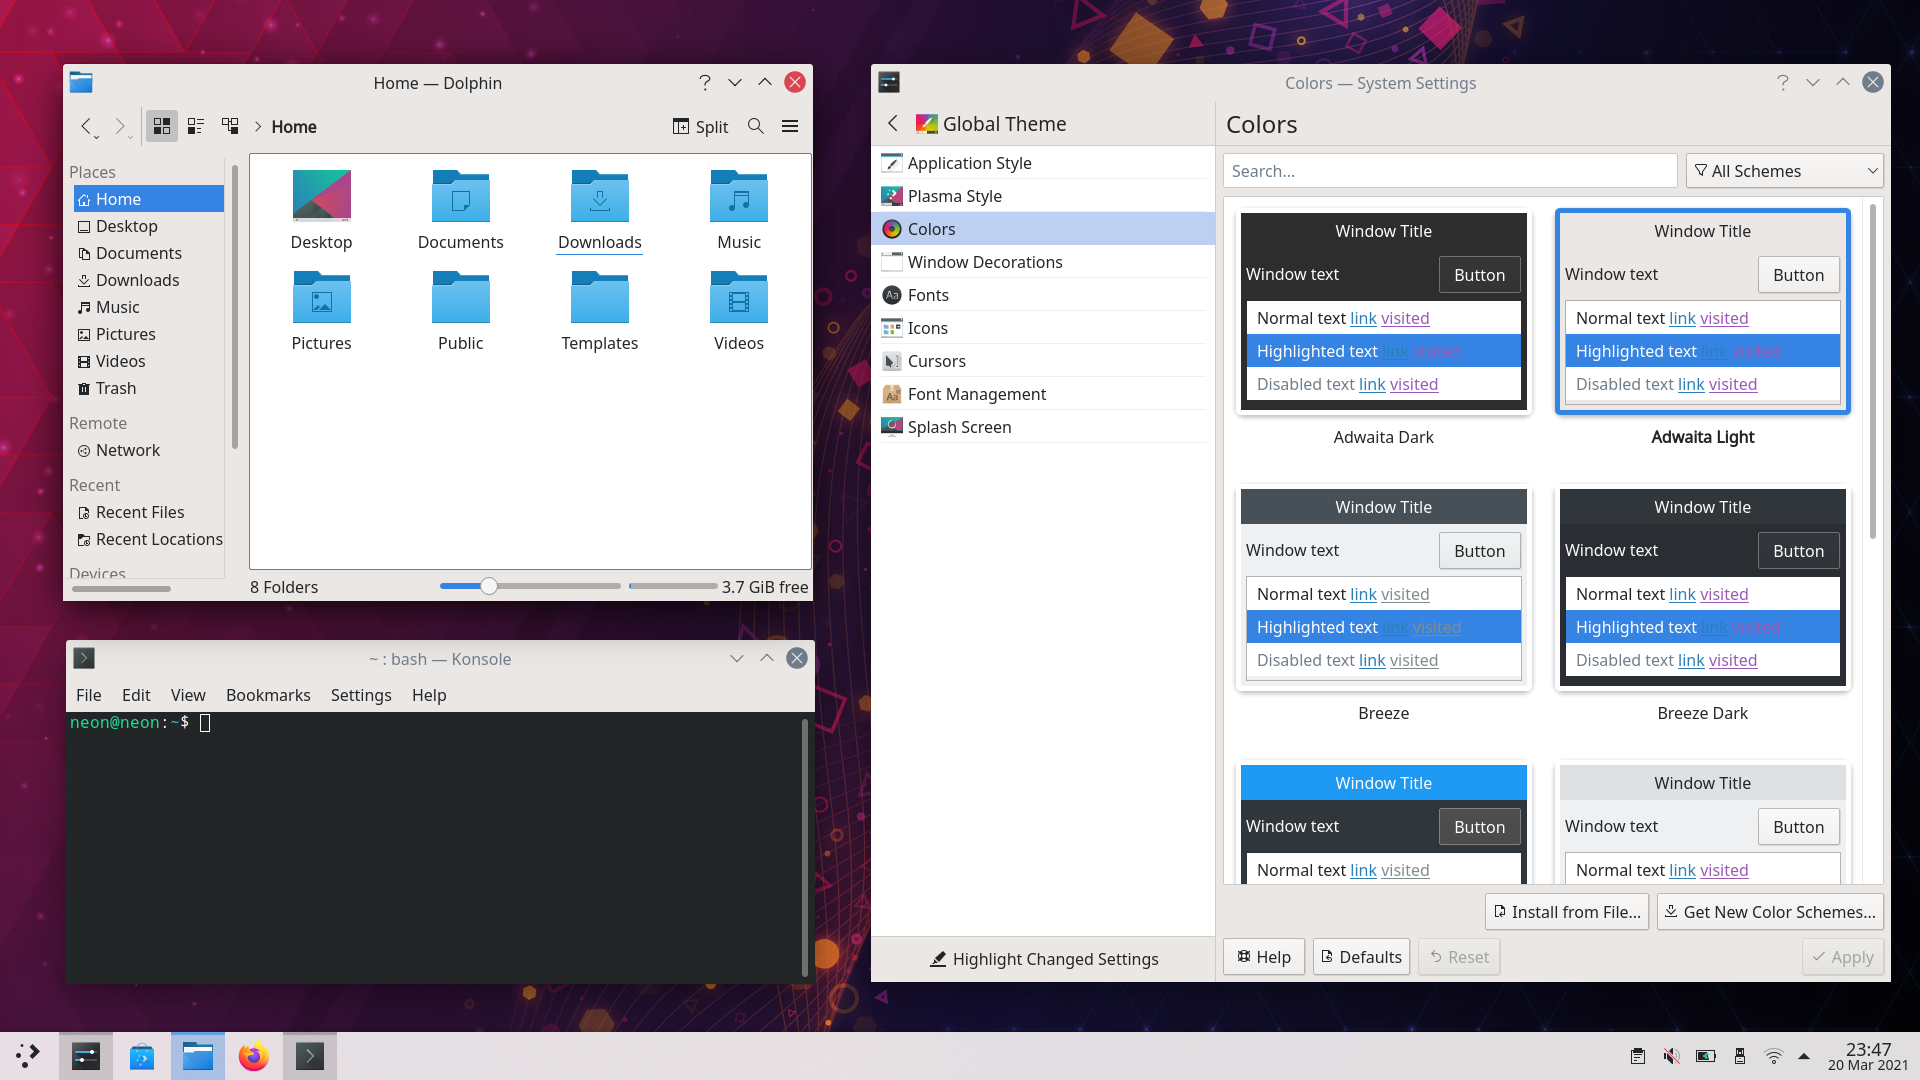
Task: Open Cursors settings
Action: [x=1043, y=361]
